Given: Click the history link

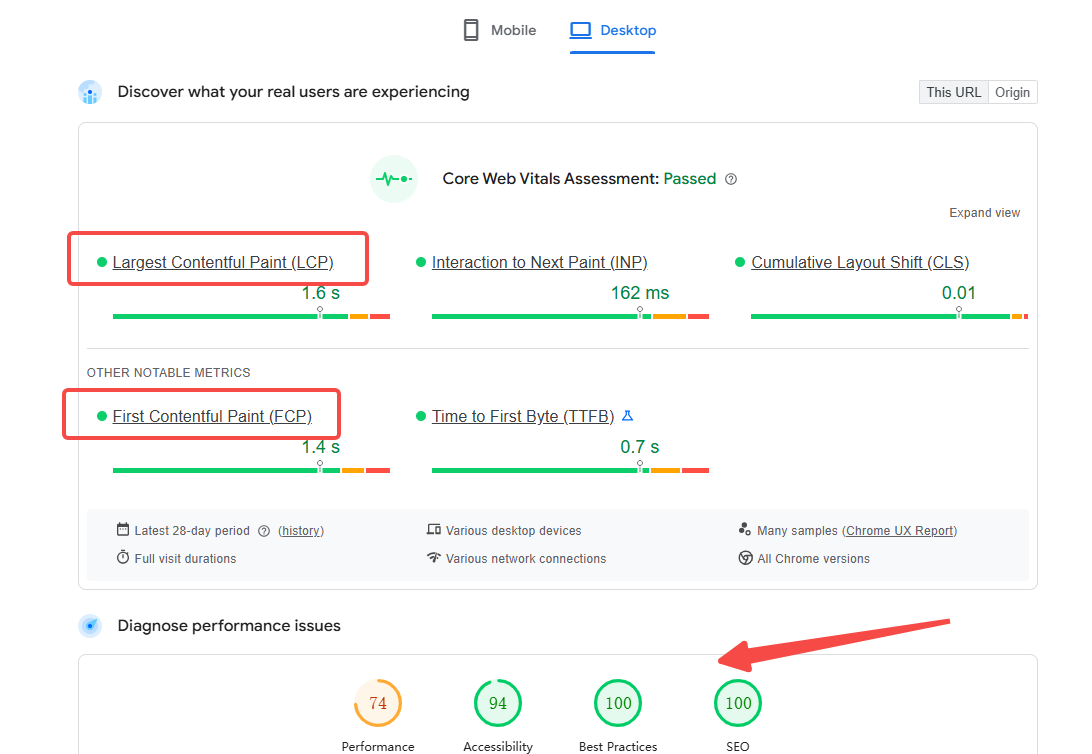Looking at the screenshot, I should pyautogui.click(x=301, y=531).
